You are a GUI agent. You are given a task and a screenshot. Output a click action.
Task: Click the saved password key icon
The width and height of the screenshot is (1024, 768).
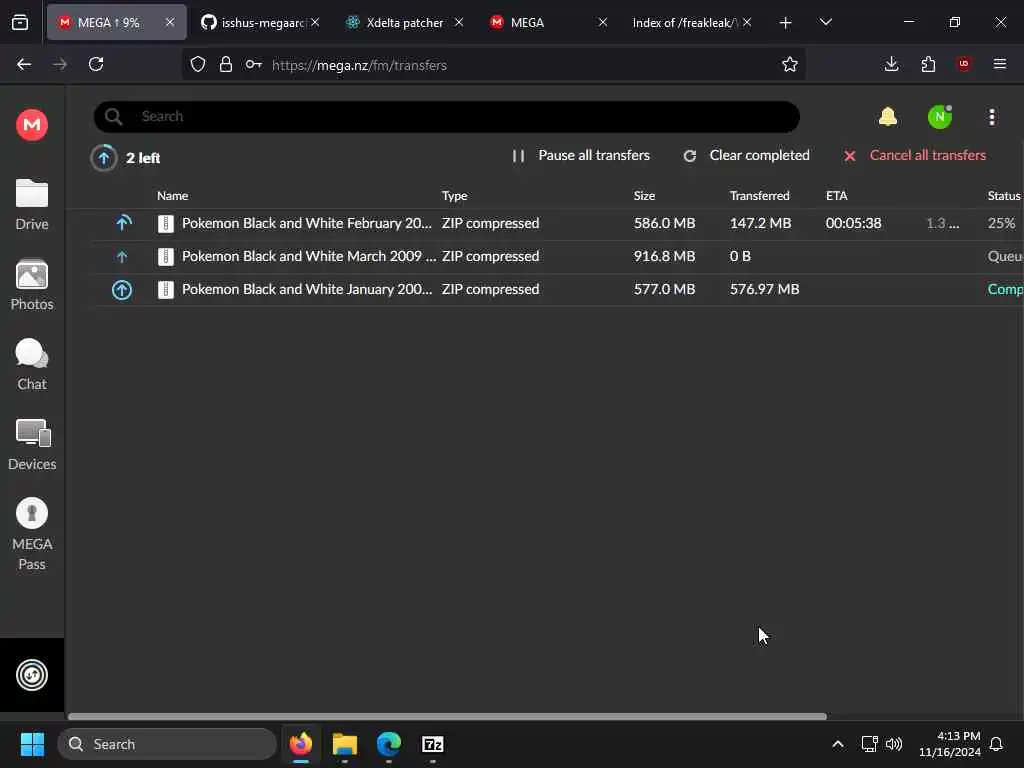point(254,64)
